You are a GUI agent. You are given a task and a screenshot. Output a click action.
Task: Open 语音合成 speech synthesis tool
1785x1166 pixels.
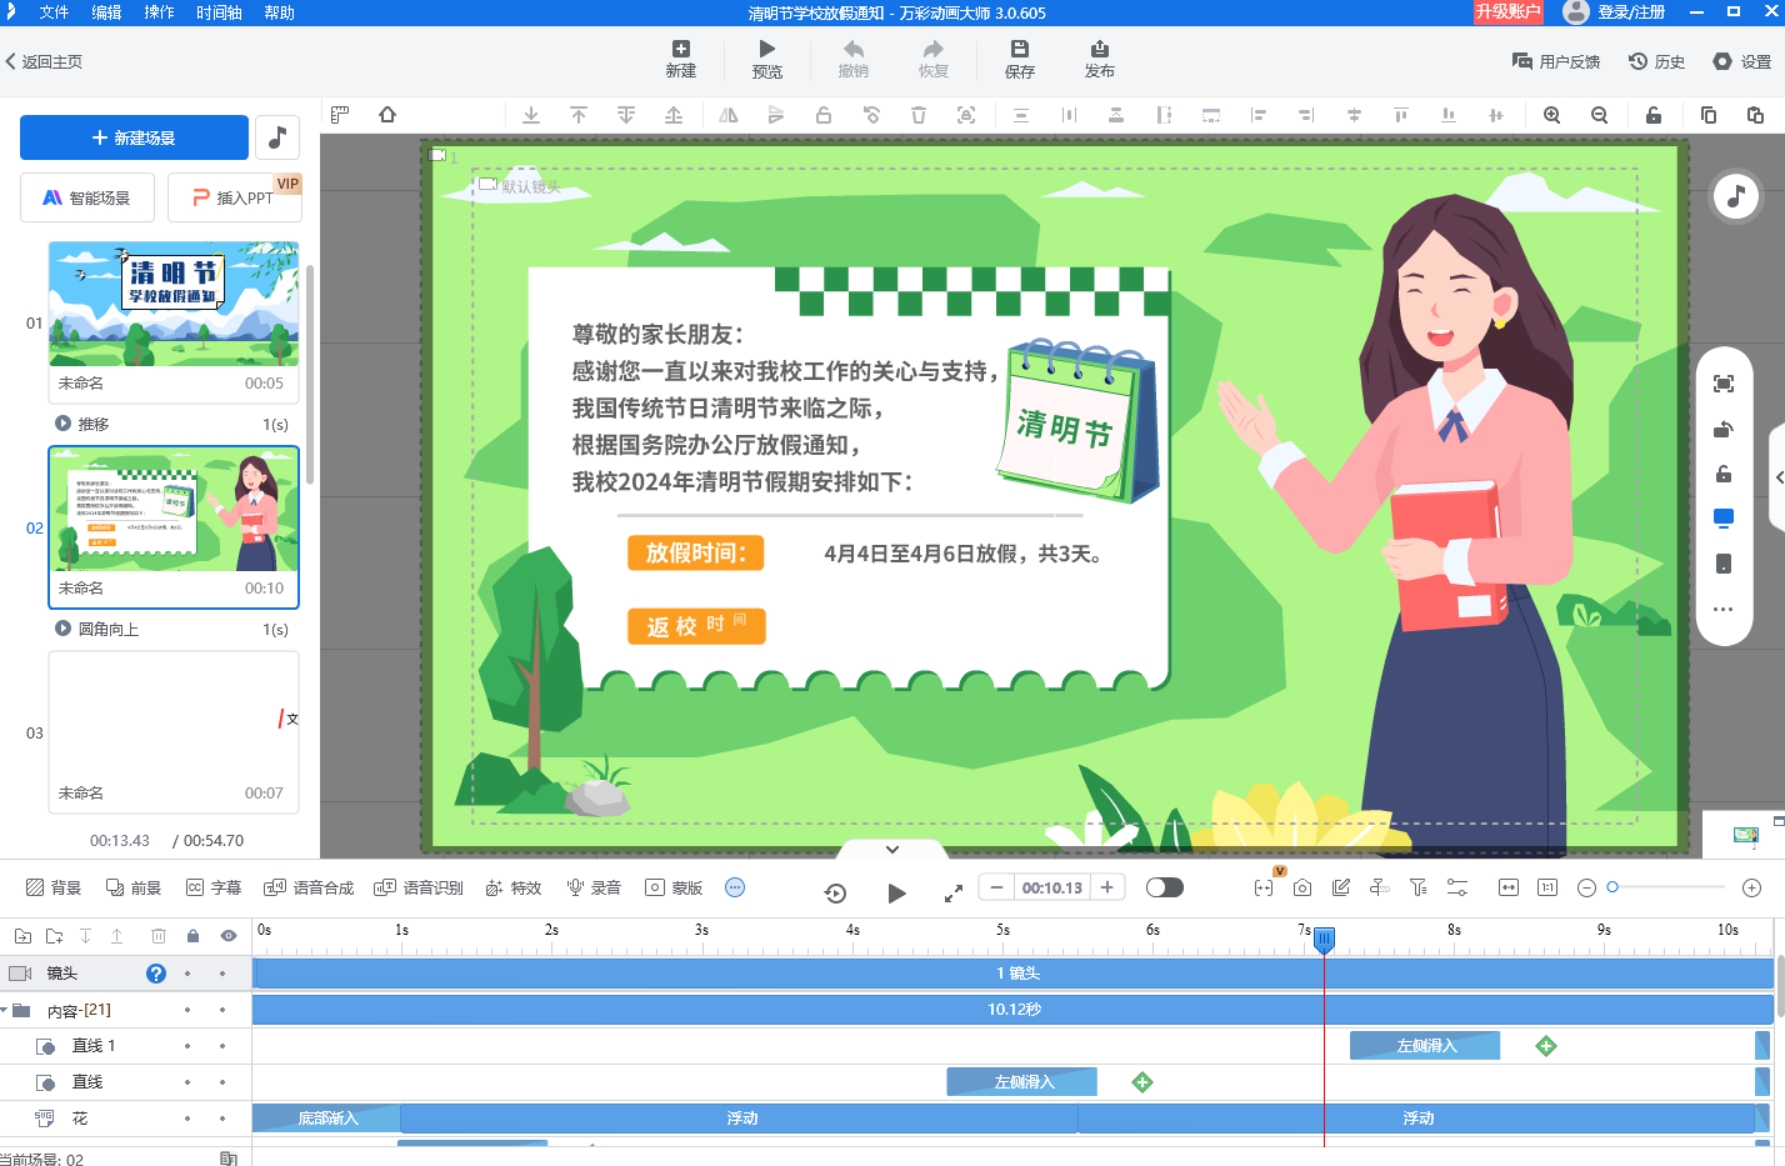(x=308, y=887)
